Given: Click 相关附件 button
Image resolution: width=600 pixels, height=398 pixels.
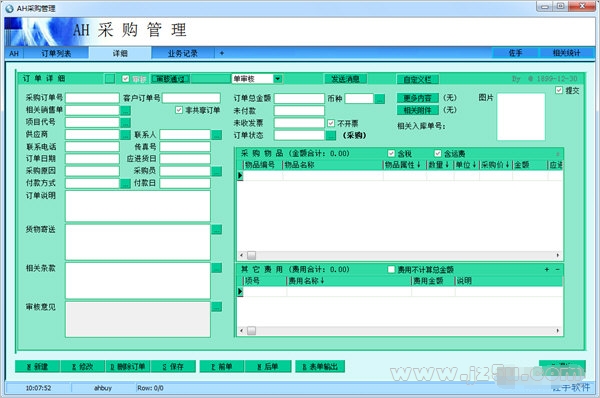Looking at the screenshot, I should pyautogui.click(x=417, y=110).
